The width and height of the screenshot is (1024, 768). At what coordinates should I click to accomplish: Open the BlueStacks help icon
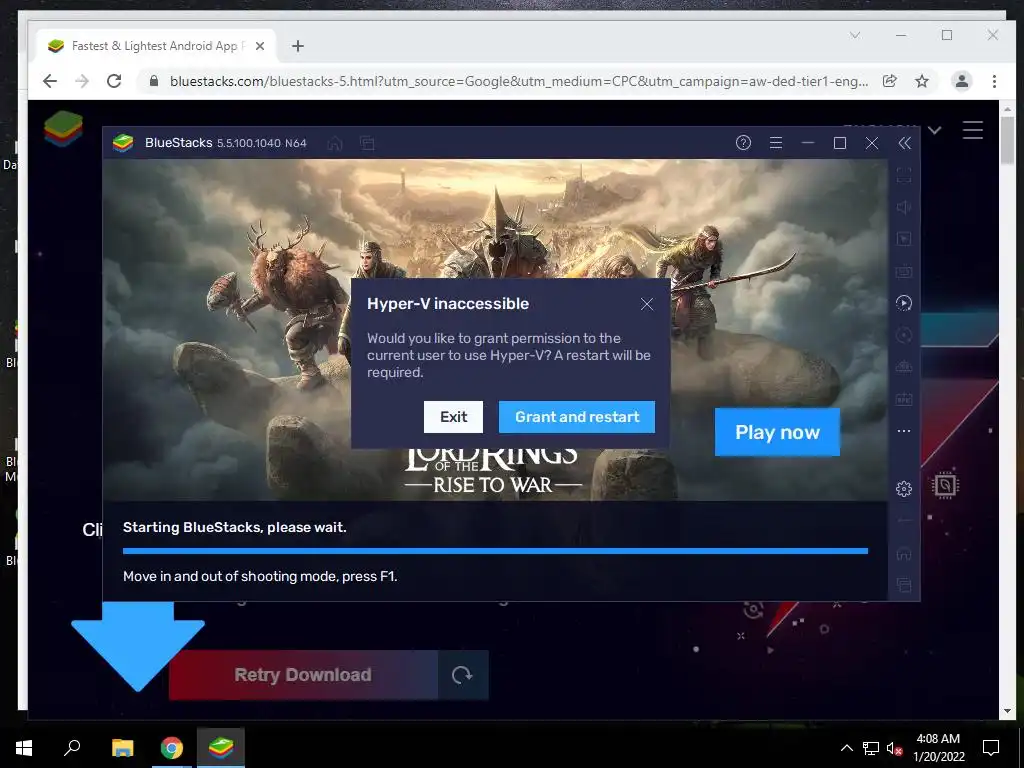tap(743, 143)
